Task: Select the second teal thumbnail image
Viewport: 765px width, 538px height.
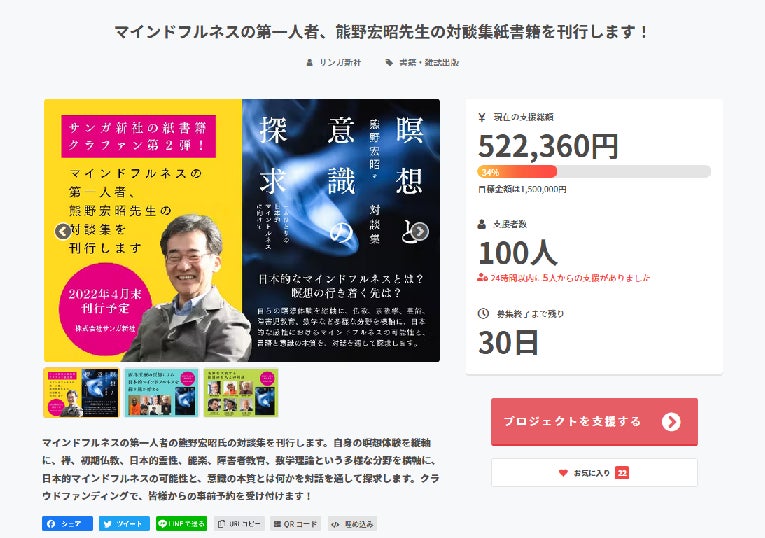Action: pyautogui.click(x=161, y=393)
